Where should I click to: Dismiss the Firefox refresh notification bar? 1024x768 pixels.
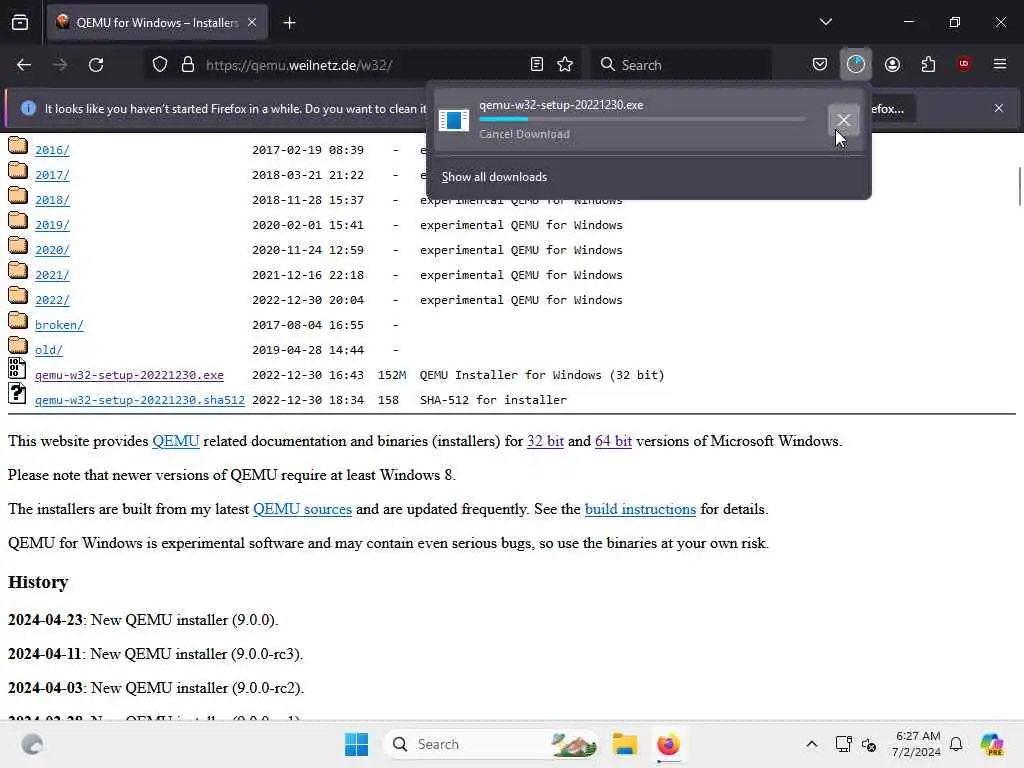pyautogui.click(x=999, y=108)
